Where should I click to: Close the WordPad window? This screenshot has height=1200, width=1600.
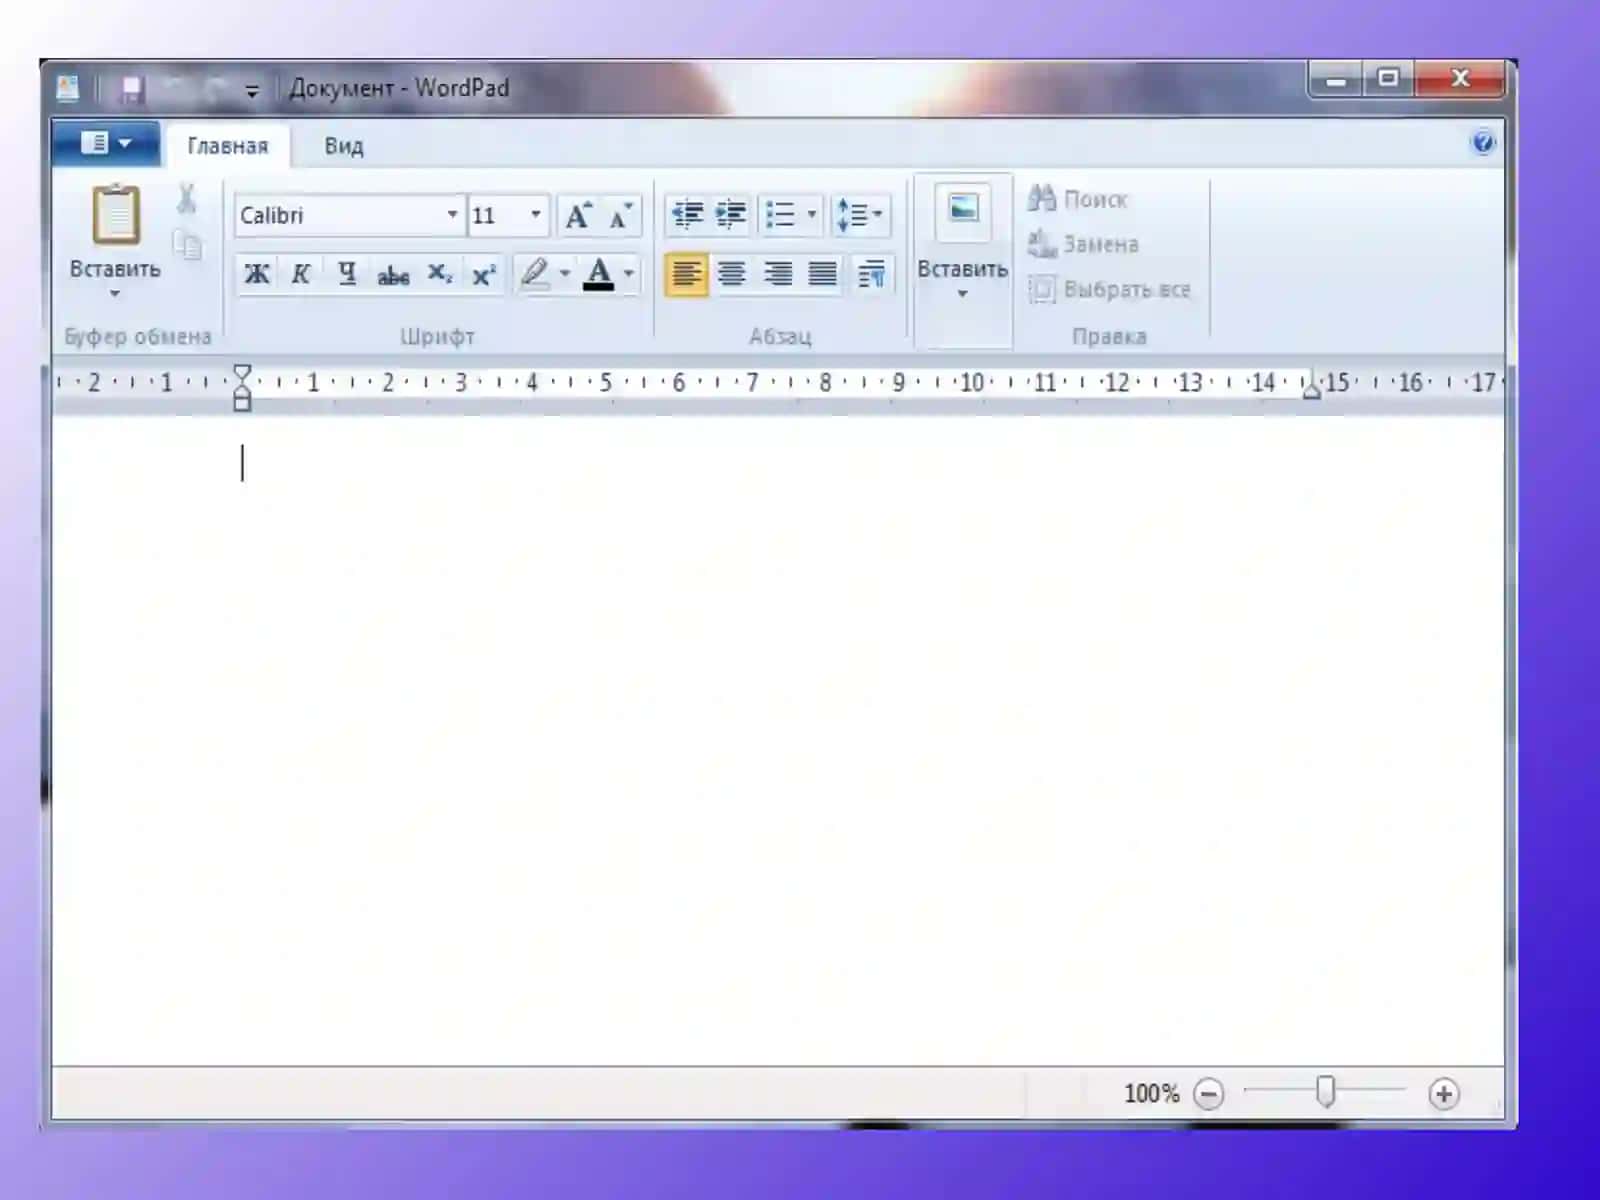pyautogui.click(x=1460, y=78)
